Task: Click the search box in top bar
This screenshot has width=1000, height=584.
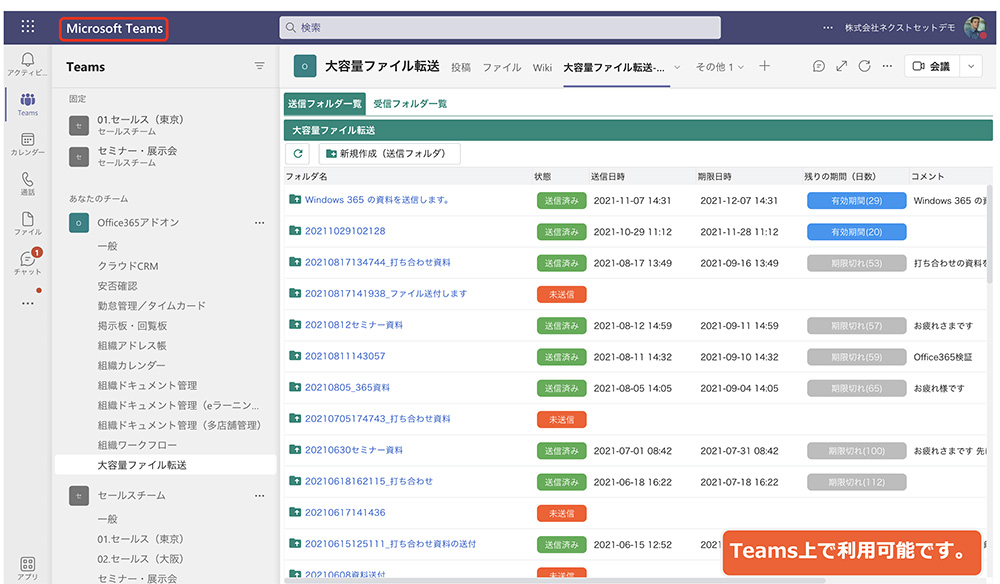Action: click(x=500, y=27)
